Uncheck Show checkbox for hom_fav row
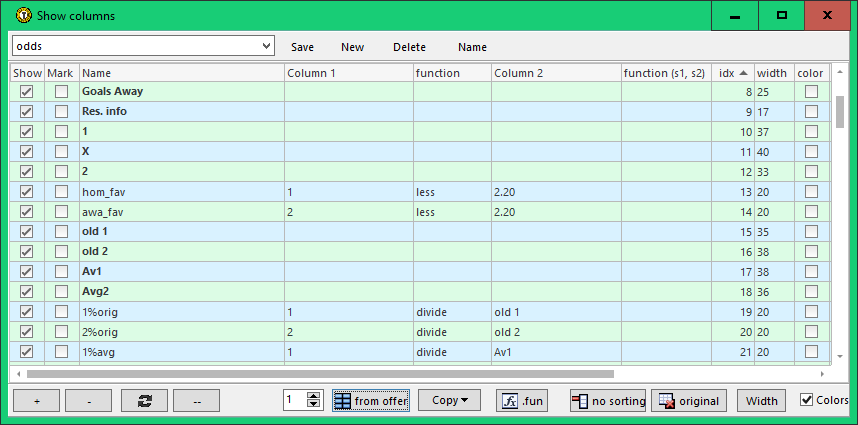Image resolution: width=858 pixels, height=425 pixels. click(27, 191)
